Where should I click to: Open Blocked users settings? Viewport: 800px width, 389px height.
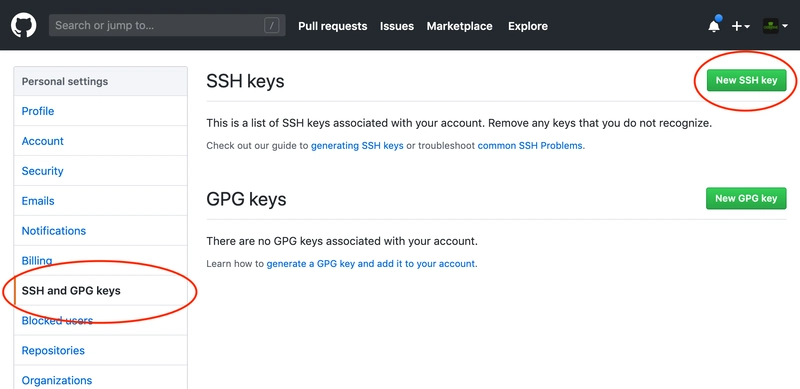(x=101, y=321)
